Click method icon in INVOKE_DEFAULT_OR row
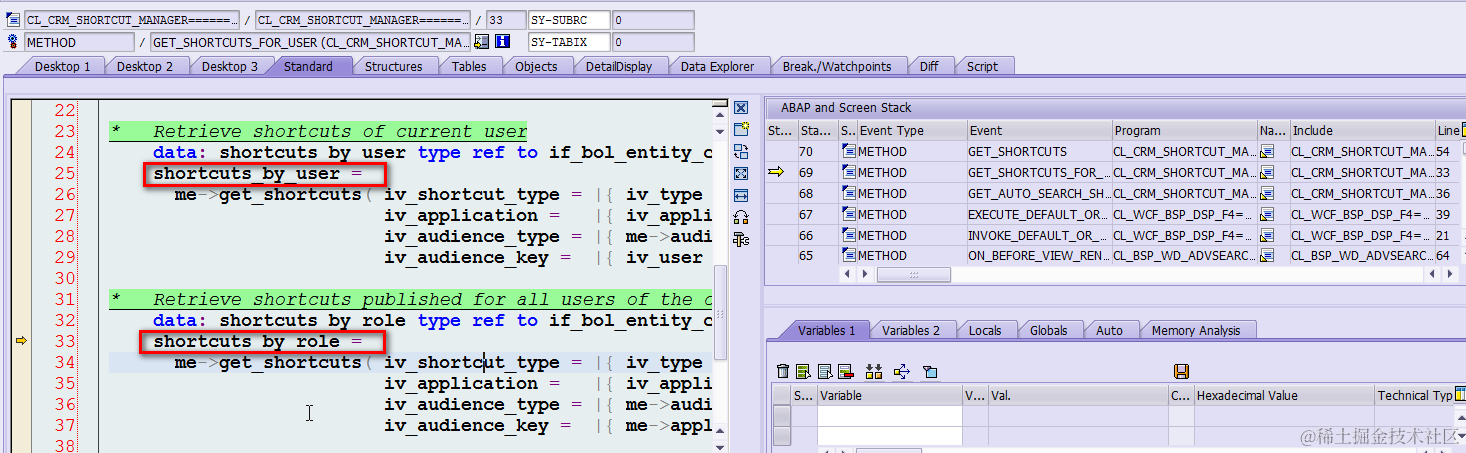The image size is (1466, 453). click(x=849, y=235)
